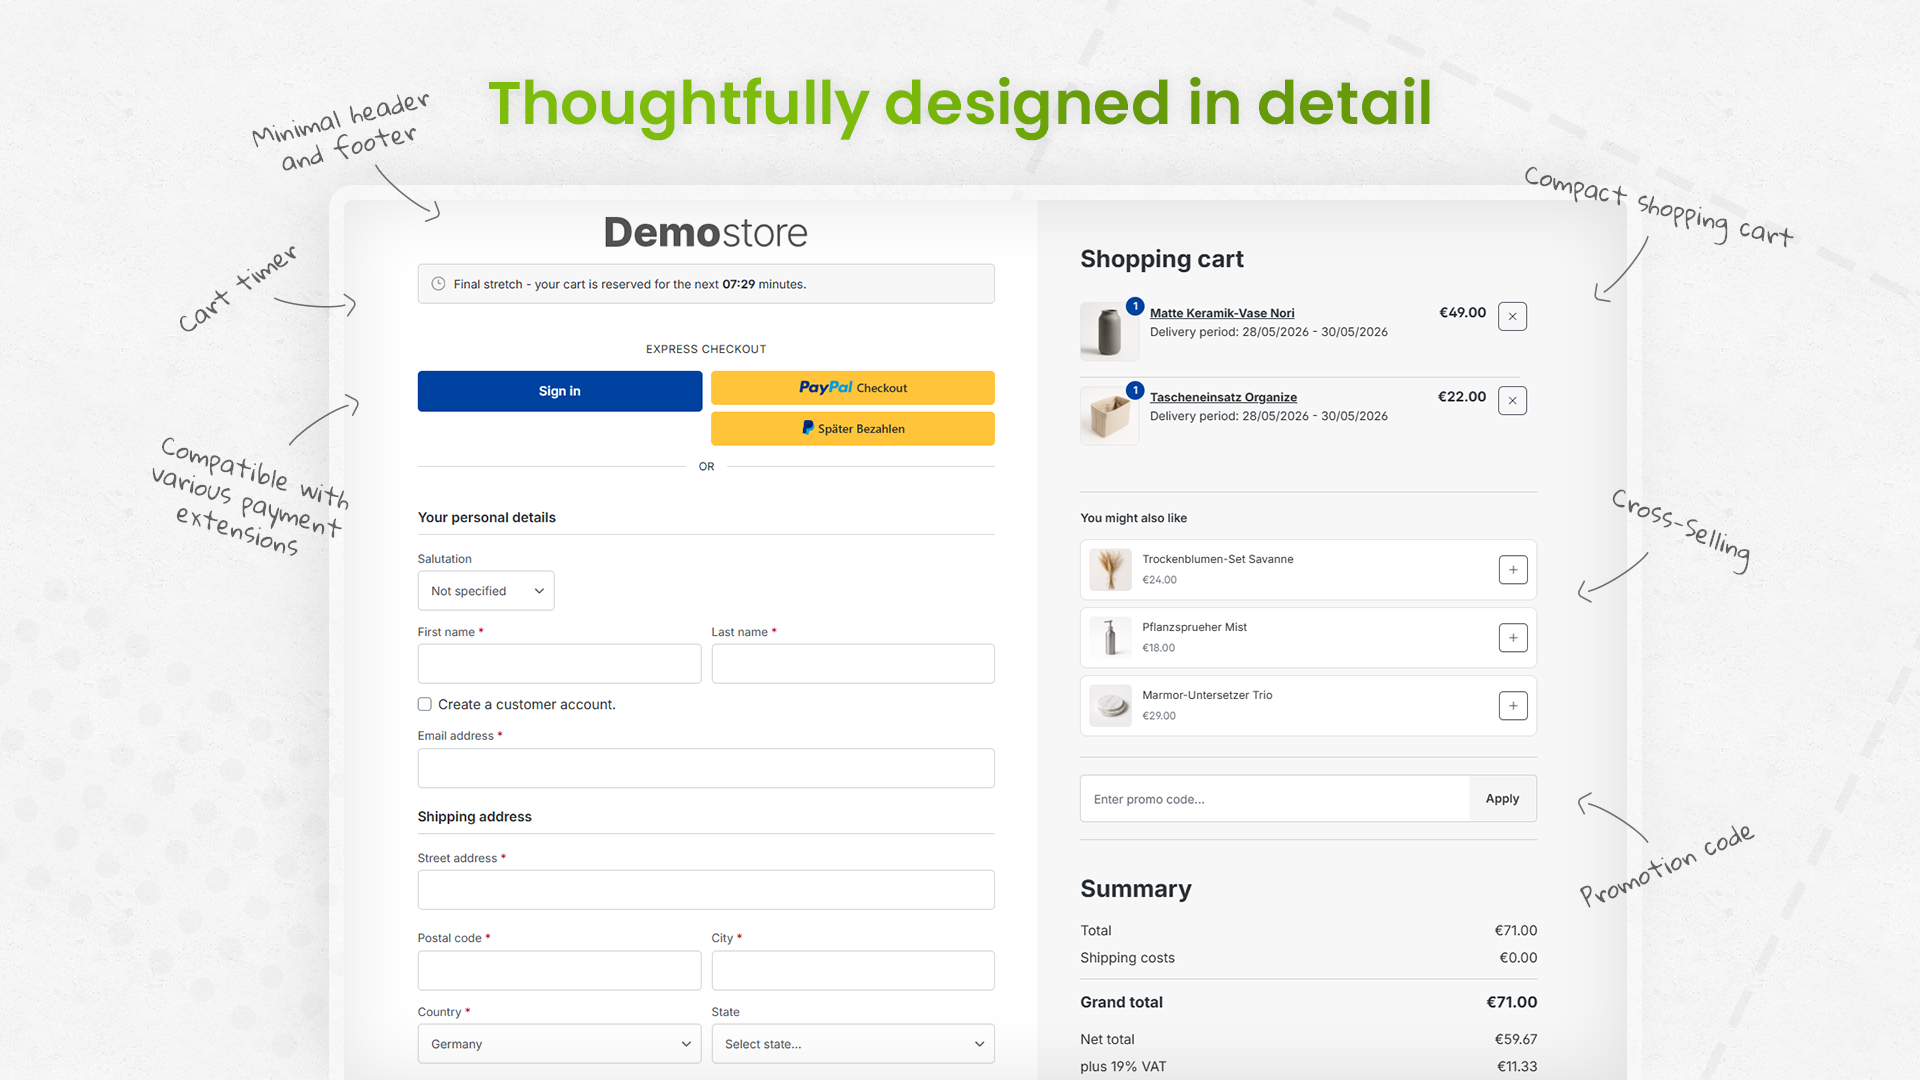This screenshot has width=1920, height=1080.
Task: Open Marmor-Untersetzer Trio product image
Action: point(1110,706)
